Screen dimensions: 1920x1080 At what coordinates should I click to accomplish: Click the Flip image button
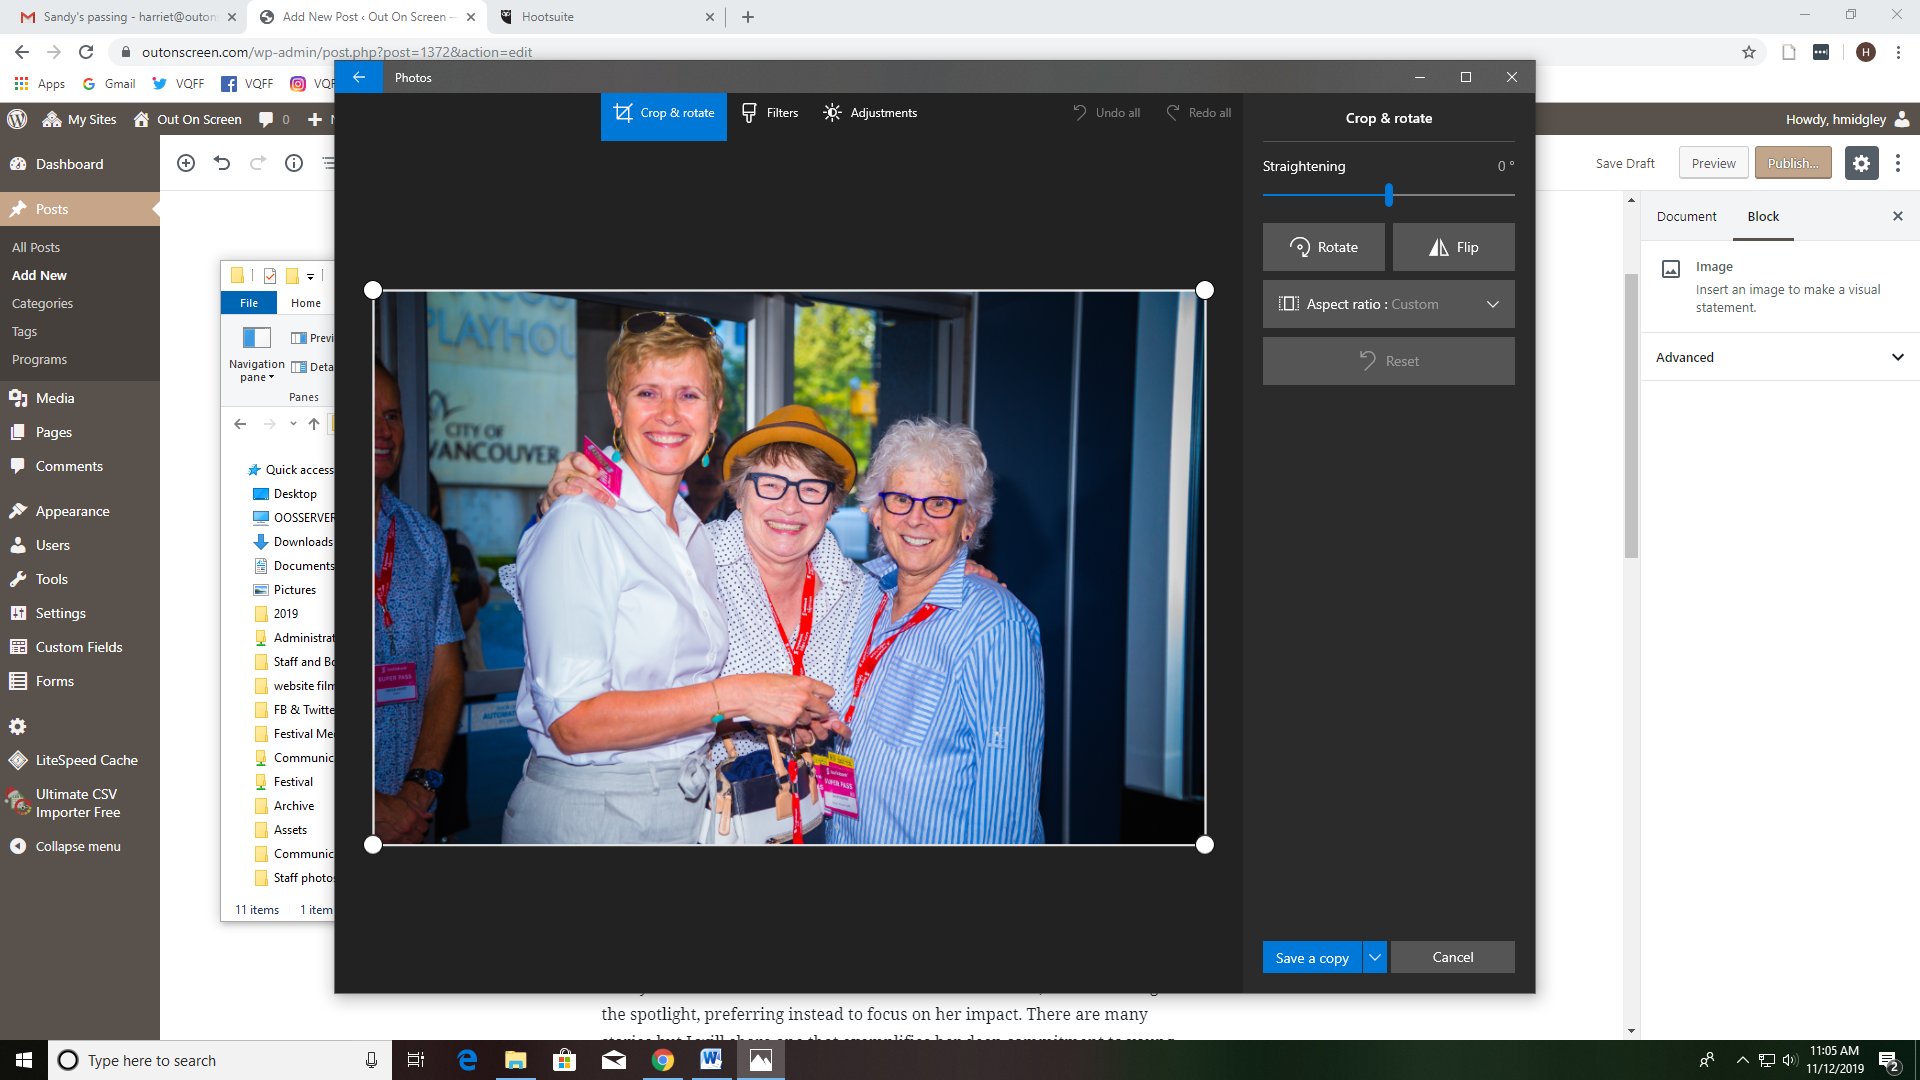click(x=1453, y=247)
